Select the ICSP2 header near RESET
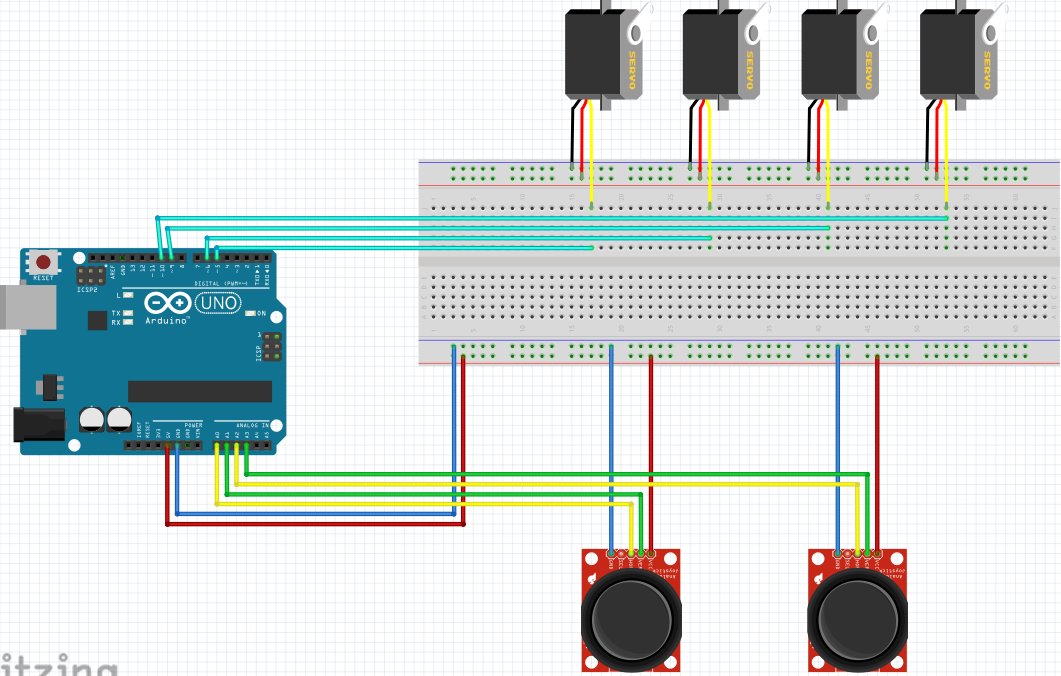1061x676 pixels. pos(91,275)
